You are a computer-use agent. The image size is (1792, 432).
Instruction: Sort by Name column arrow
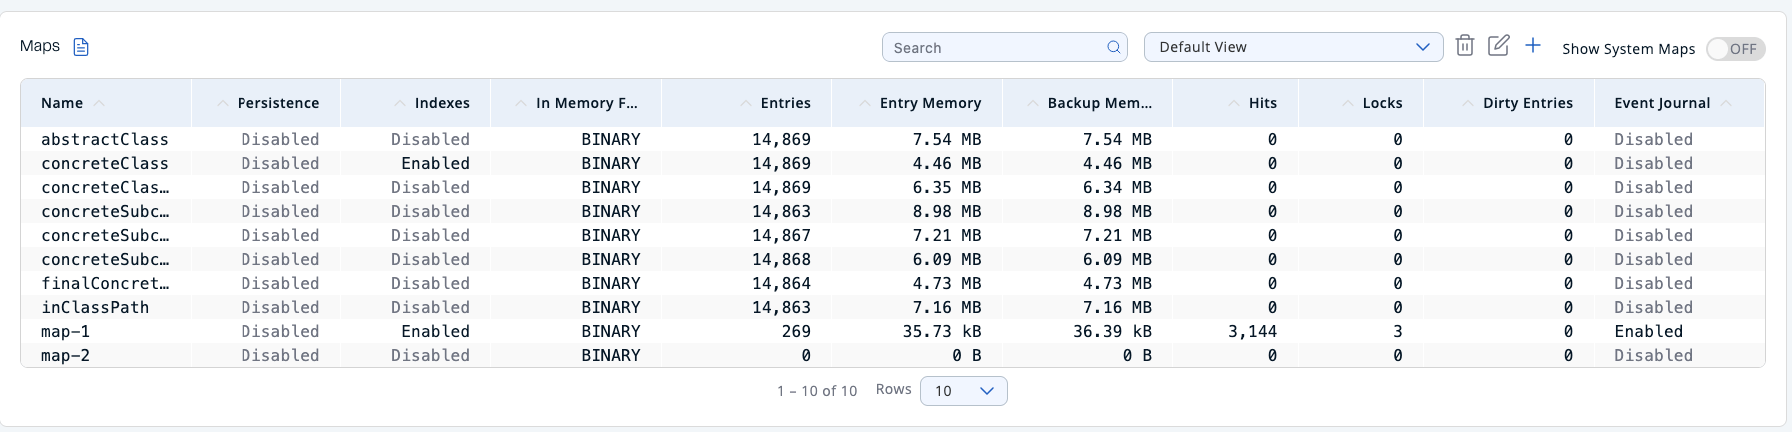coord(98,103)
